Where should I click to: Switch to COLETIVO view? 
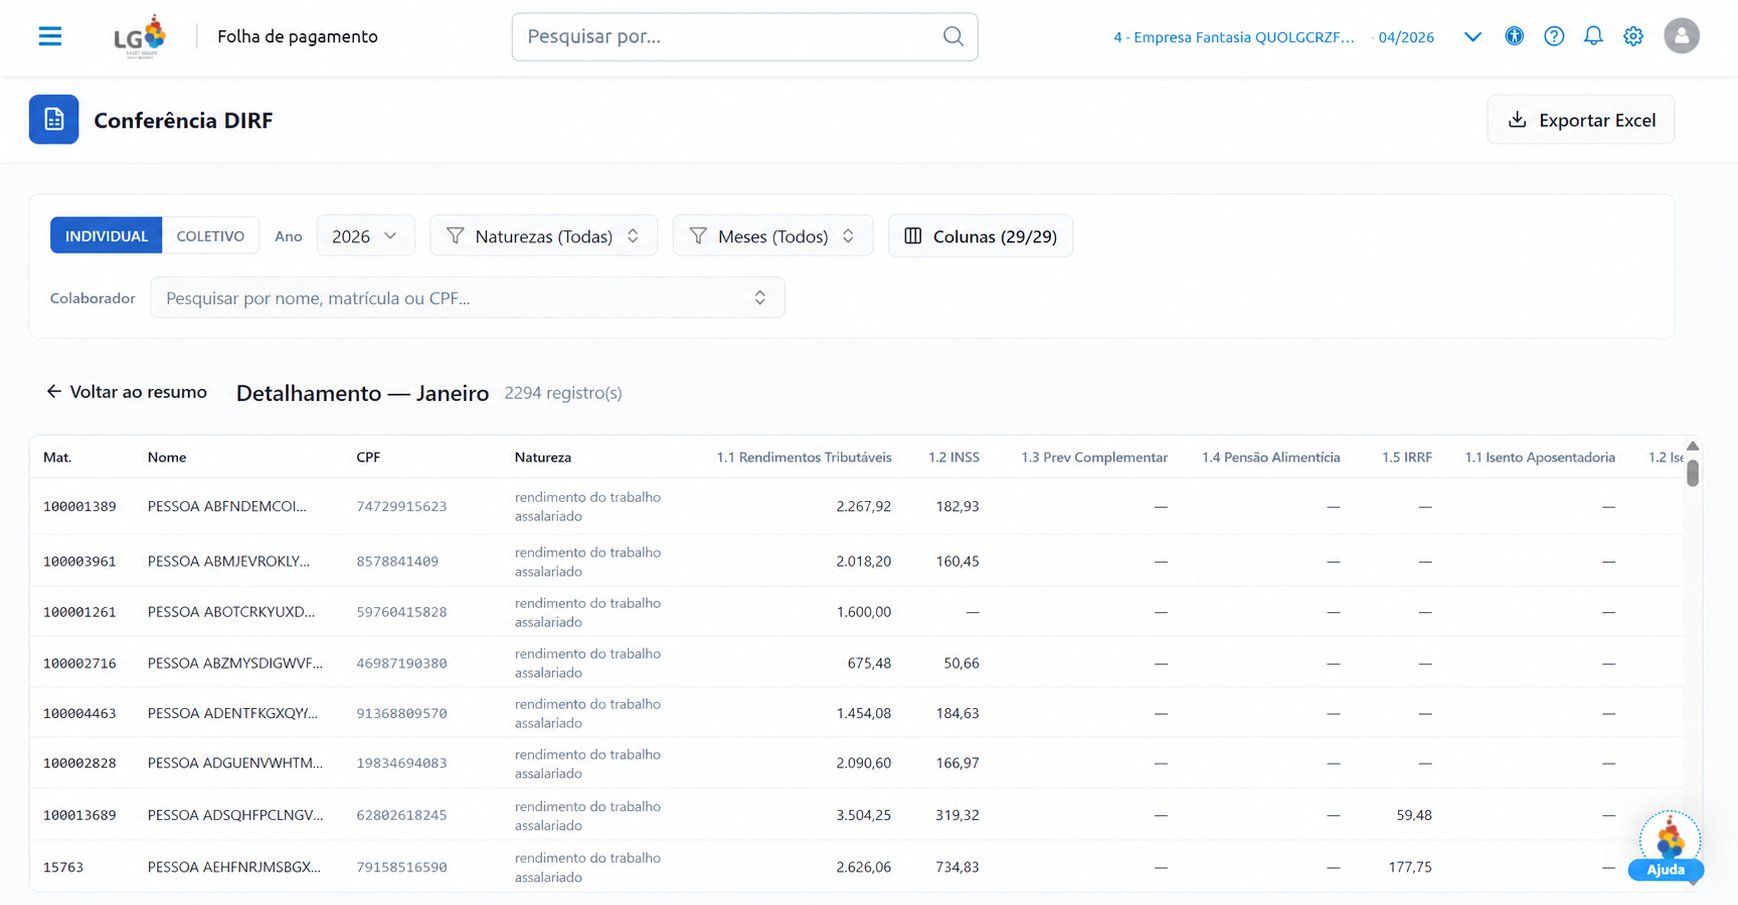click(x=210, y=236)
